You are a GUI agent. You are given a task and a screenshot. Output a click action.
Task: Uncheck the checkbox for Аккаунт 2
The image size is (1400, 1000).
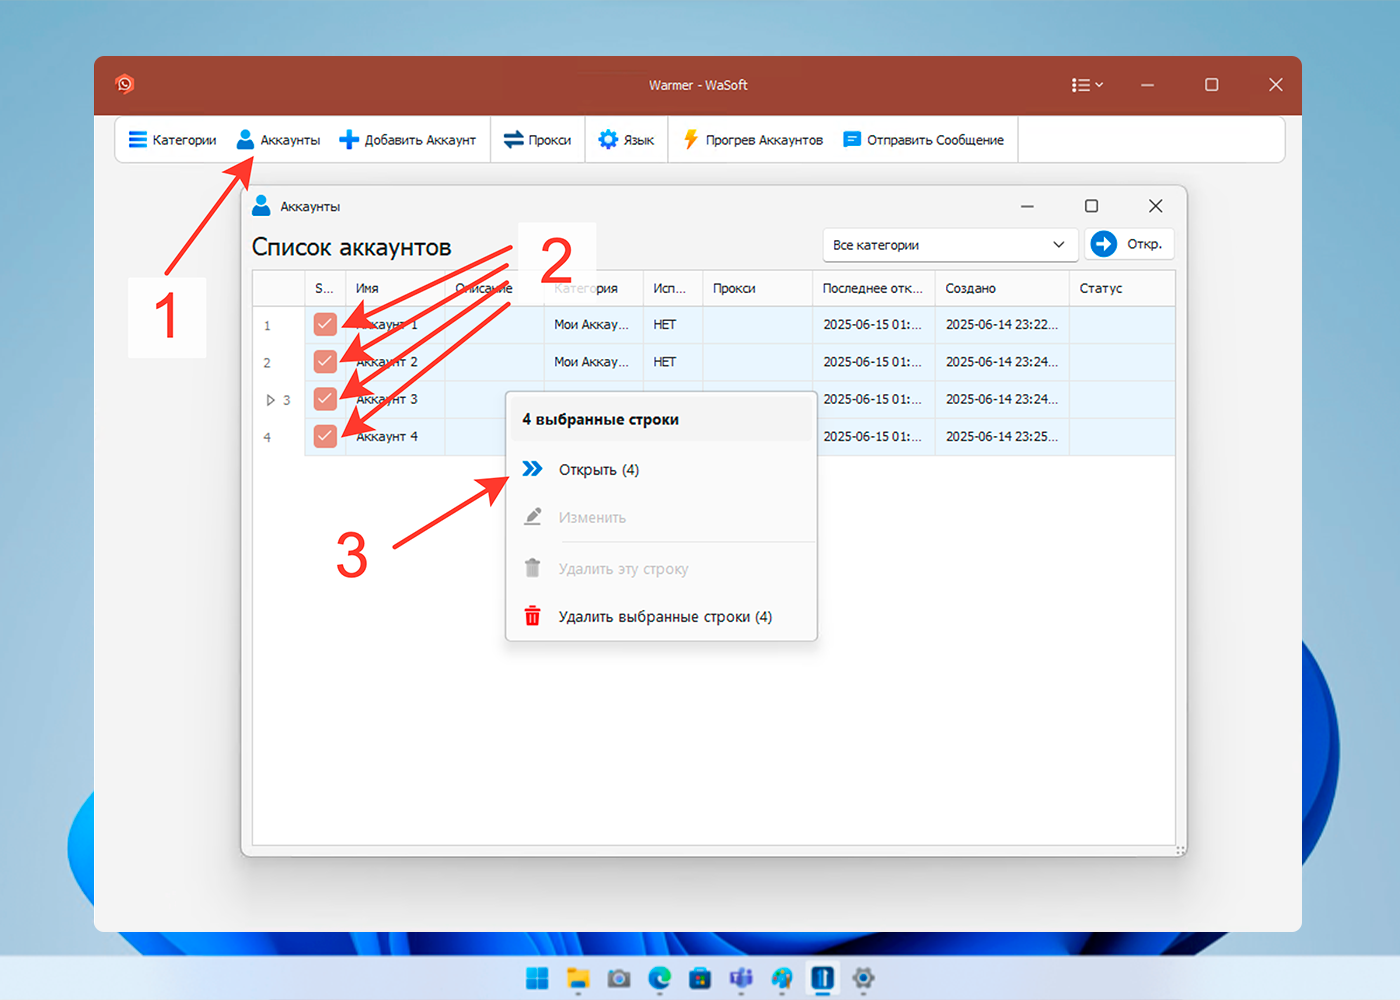[x=325, y=361]
